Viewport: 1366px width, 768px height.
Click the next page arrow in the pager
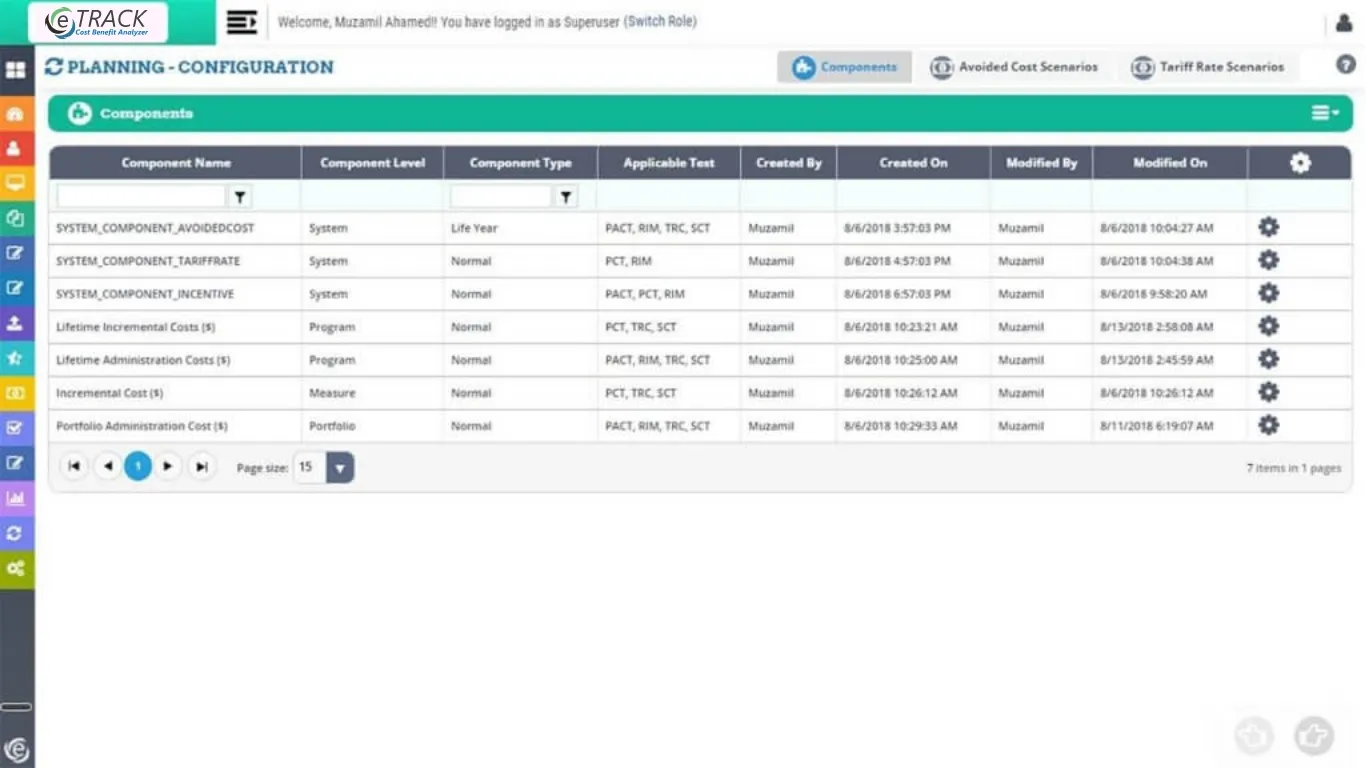pos(168,466)
